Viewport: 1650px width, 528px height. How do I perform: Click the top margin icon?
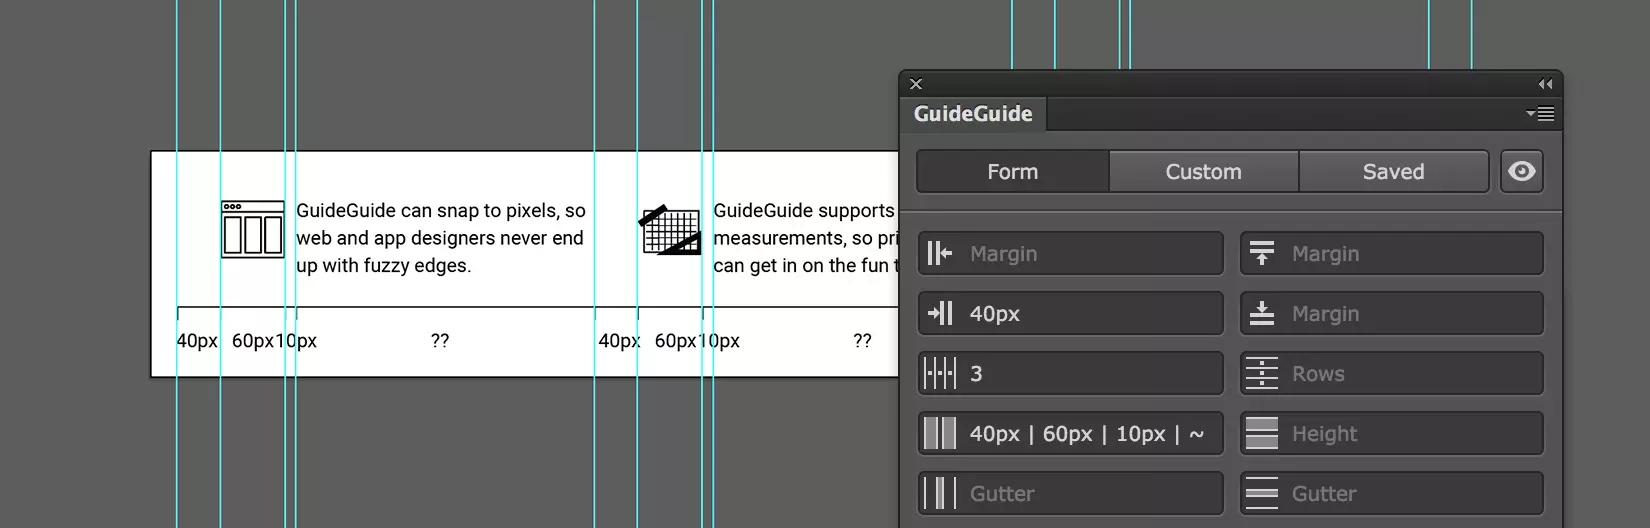coord(1262,253)
